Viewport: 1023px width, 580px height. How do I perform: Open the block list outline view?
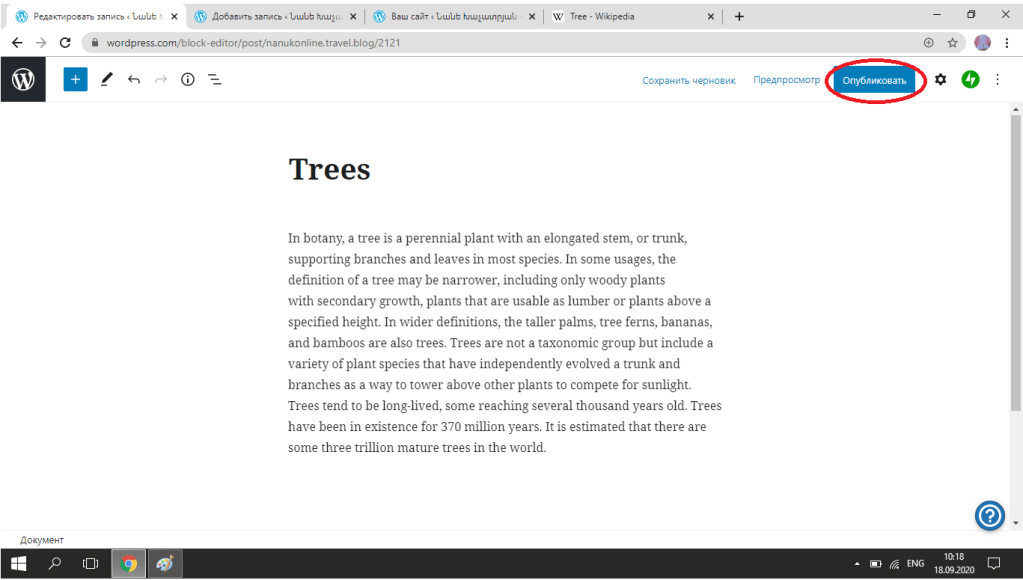(214, 80)
